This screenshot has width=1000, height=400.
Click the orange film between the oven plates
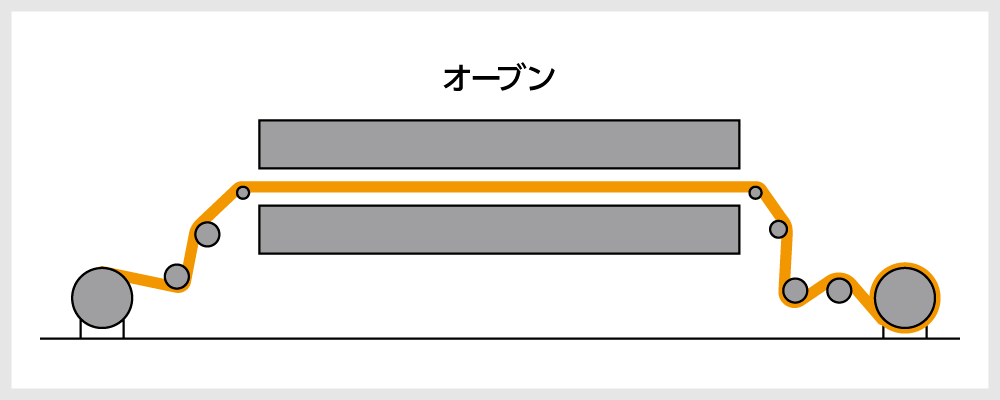pos(498,187)
